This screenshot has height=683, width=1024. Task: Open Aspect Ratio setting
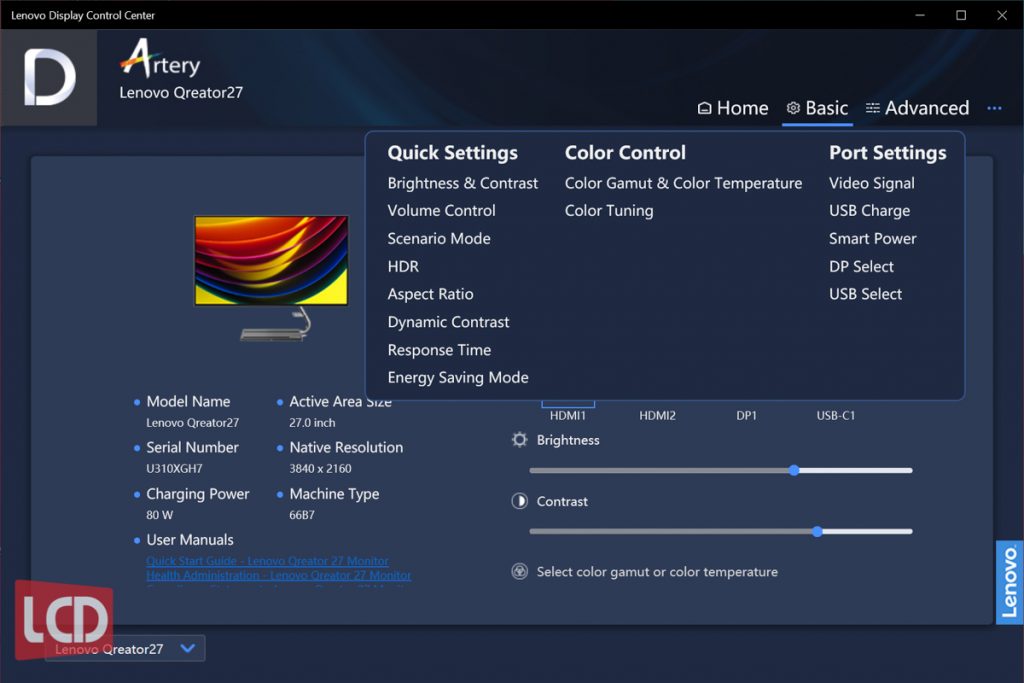[x=430, y=294]
